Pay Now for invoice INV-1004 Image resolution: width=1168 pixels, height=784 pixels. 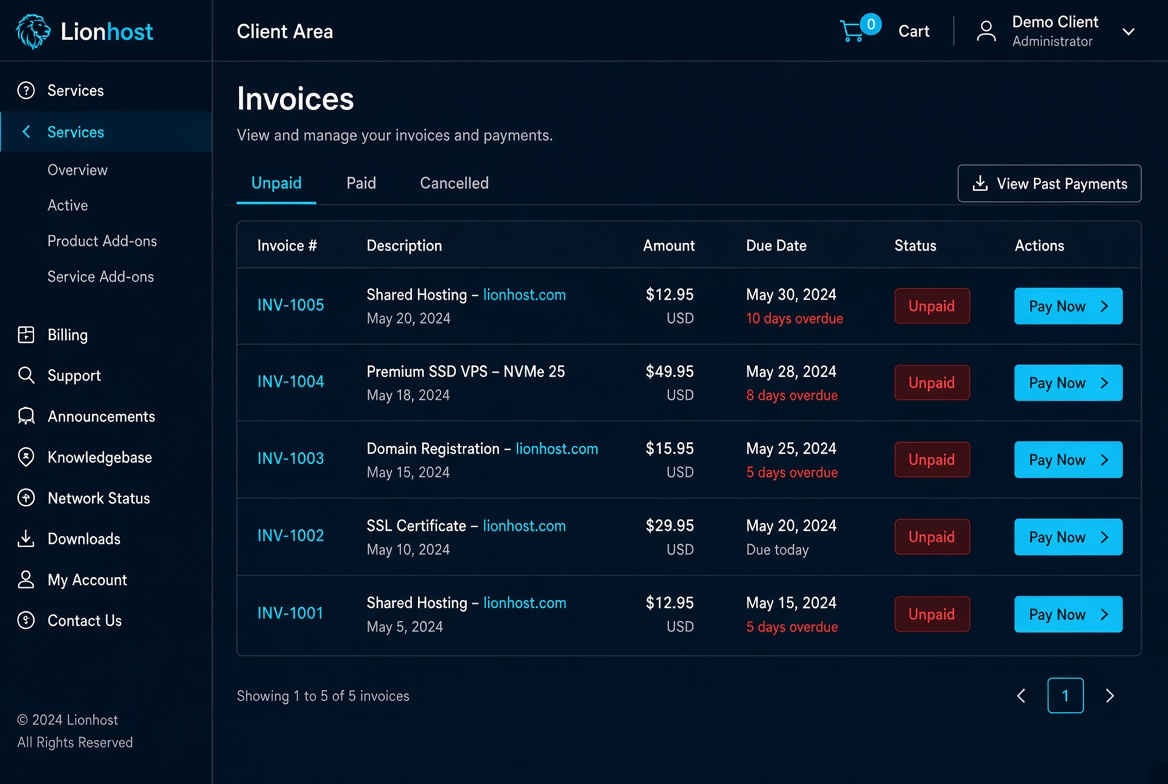coord(1068,382)
